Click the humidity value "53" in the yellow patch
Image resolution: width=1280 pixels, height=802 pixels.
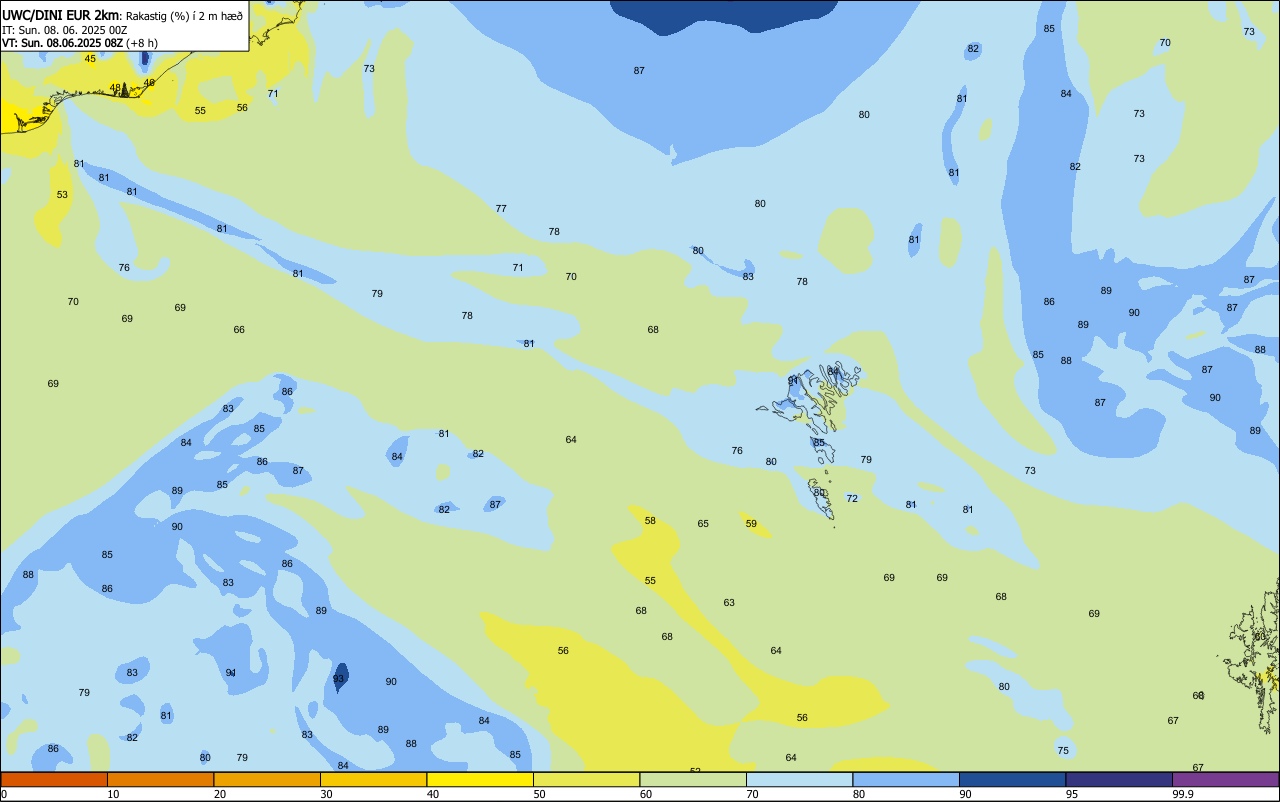click(62, 195)
